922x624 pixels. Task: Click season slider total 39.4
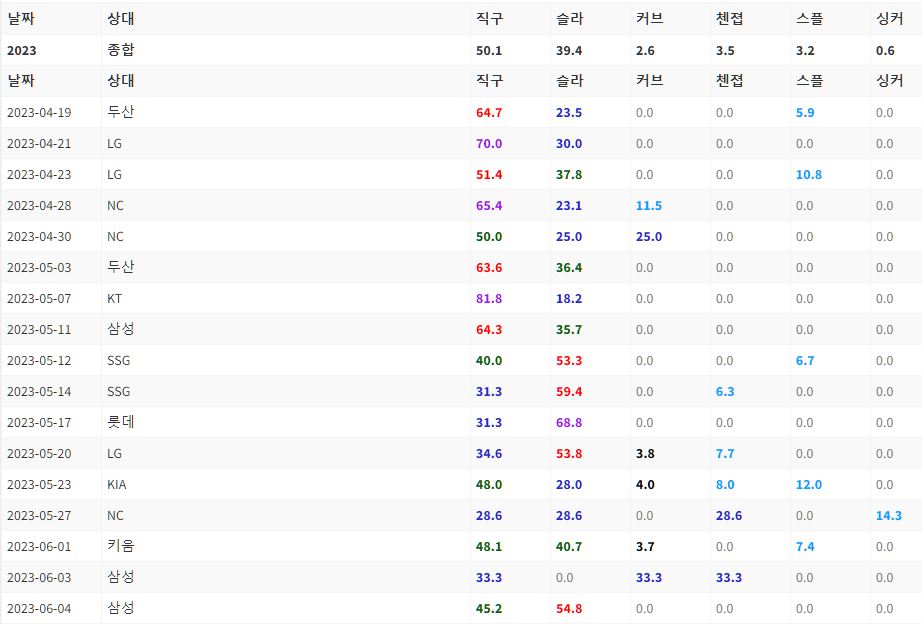click(x=569, y=51)
